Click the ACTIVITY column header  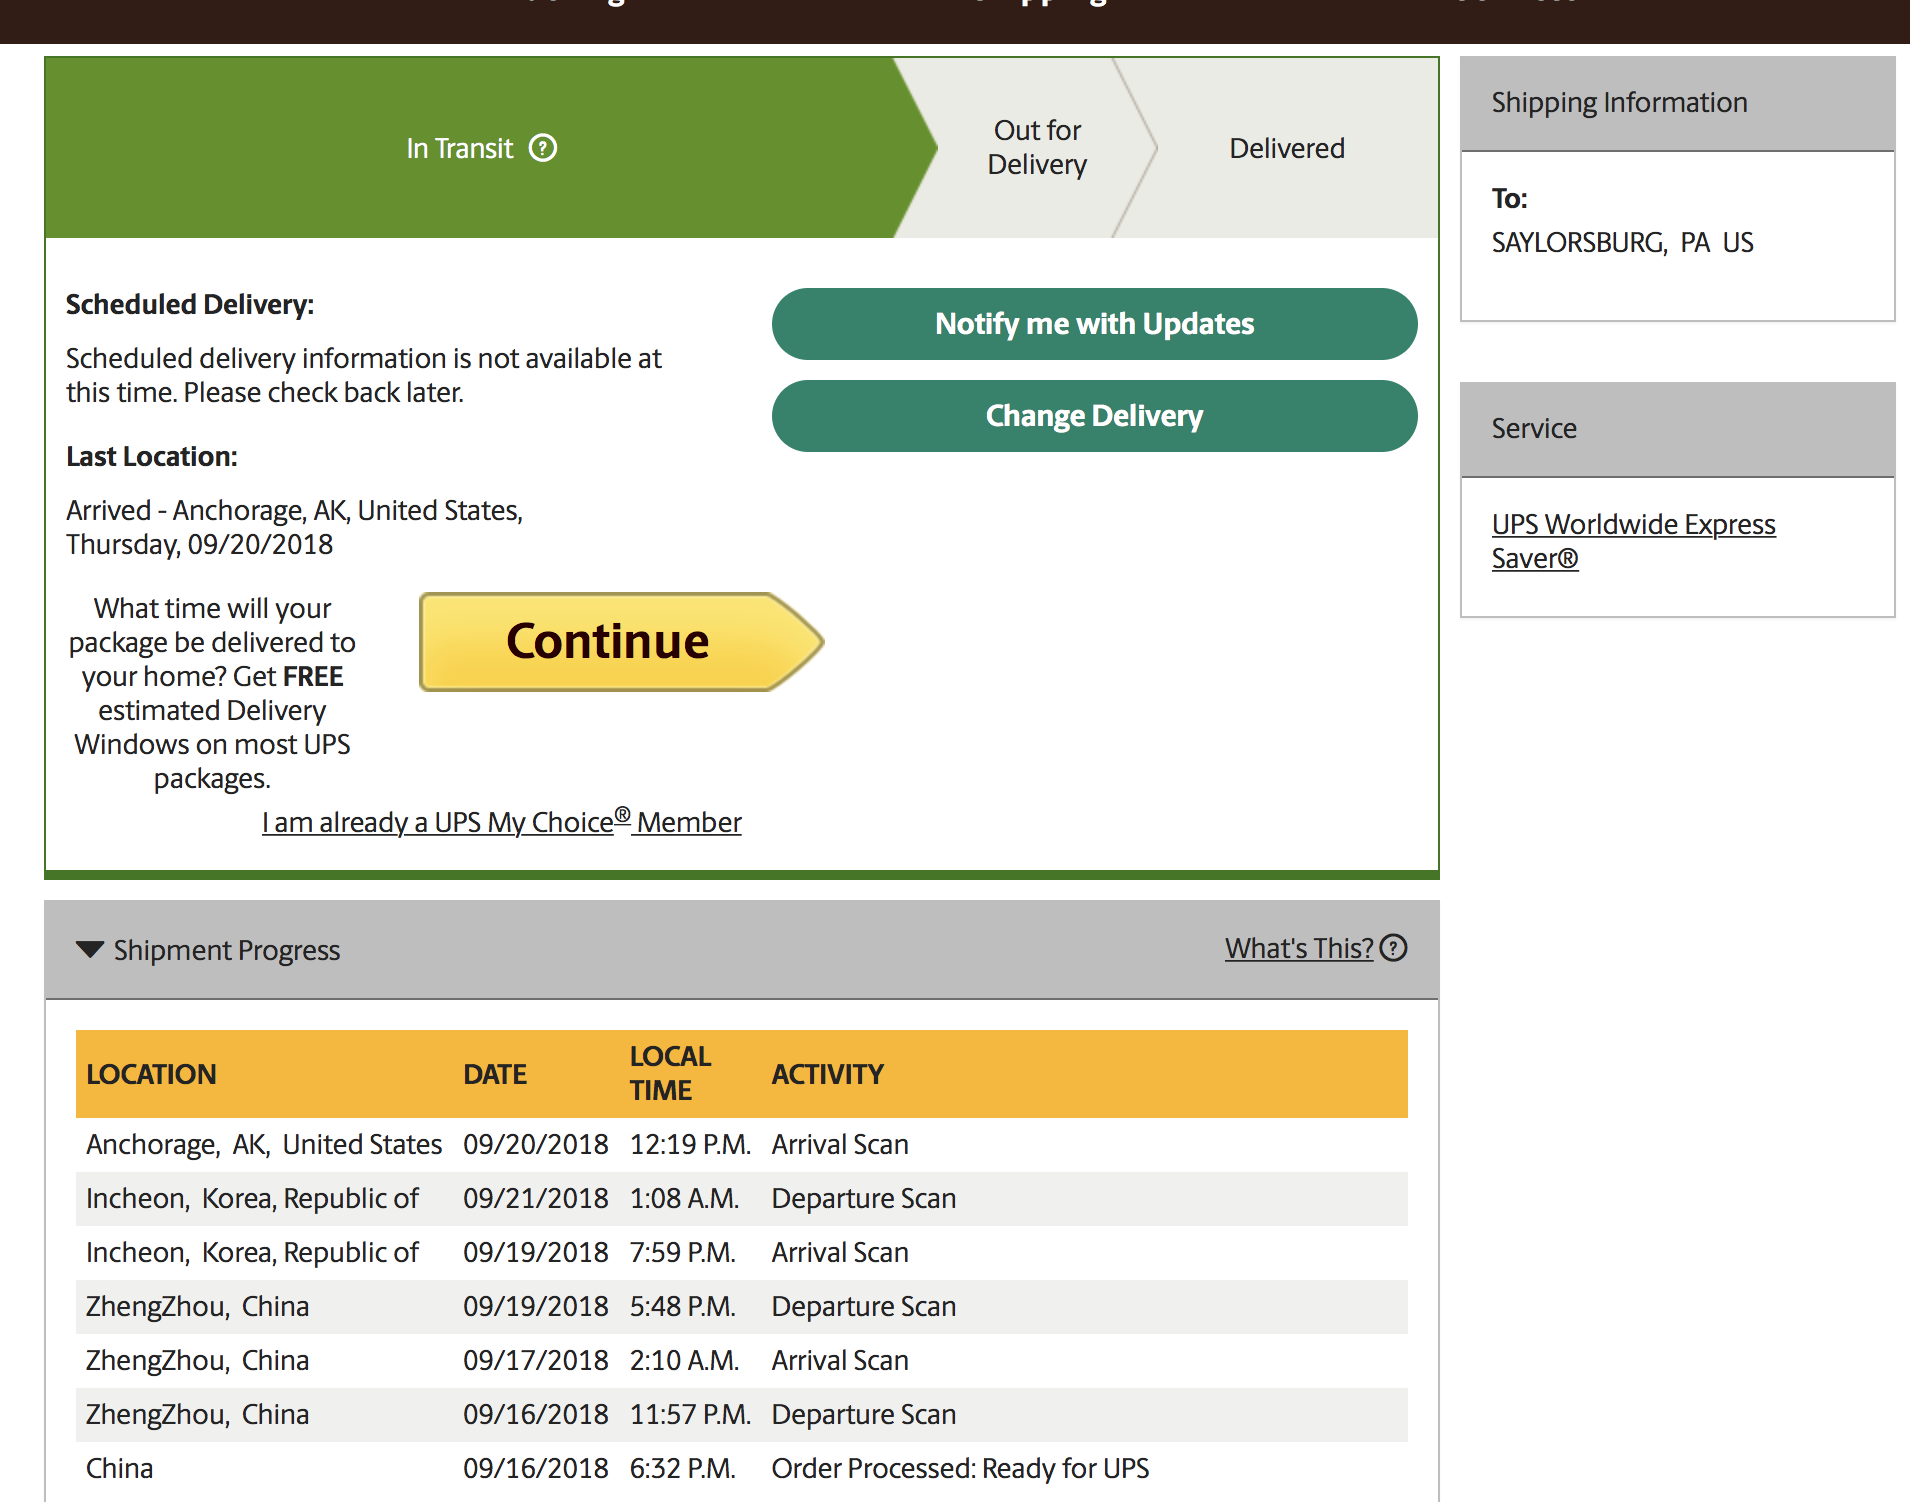pos(828,1074)
